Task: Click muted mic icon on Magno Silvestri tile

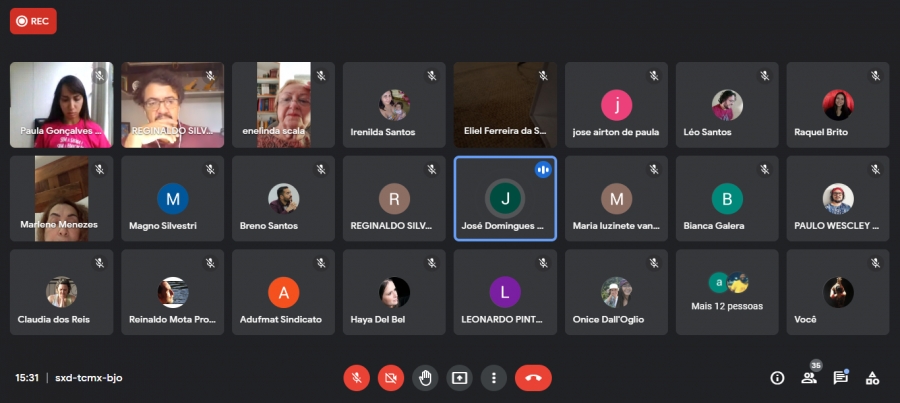Action: tap(210, 169)
